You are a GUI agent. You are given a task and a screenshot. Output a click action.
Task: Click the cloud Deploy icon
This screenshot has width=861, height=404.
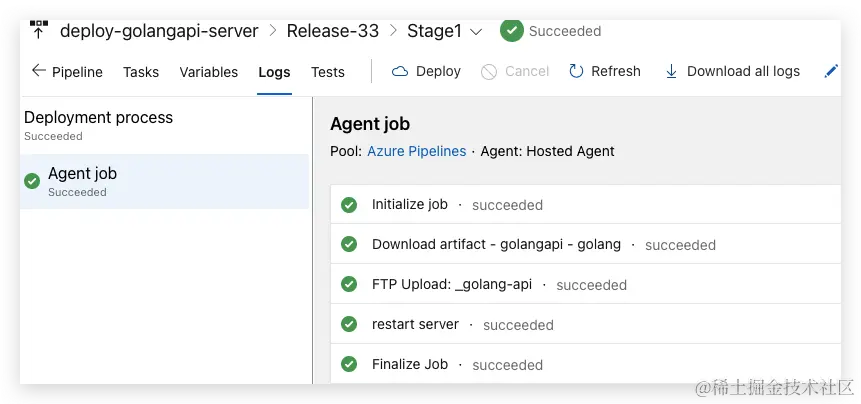click(400, 71)
